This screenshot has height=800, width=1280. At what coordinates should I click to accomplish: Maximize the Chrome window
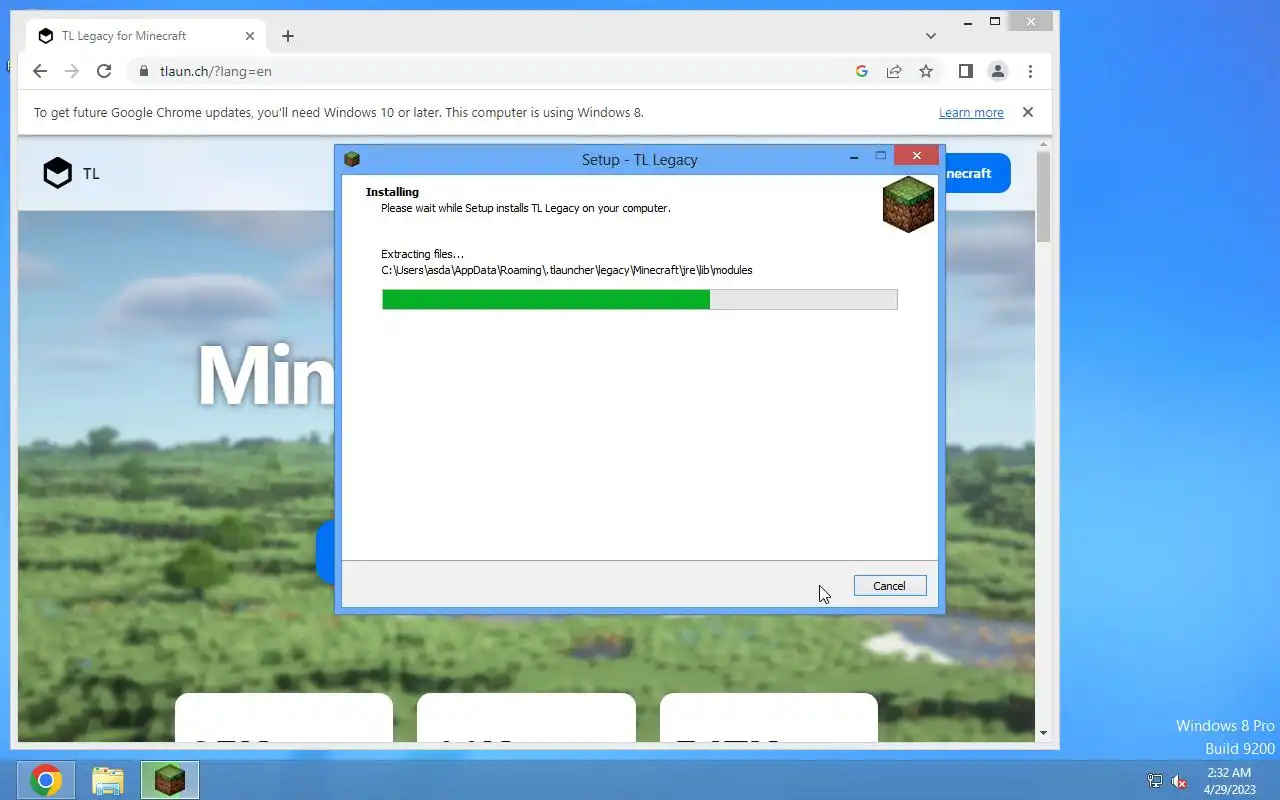995,21
